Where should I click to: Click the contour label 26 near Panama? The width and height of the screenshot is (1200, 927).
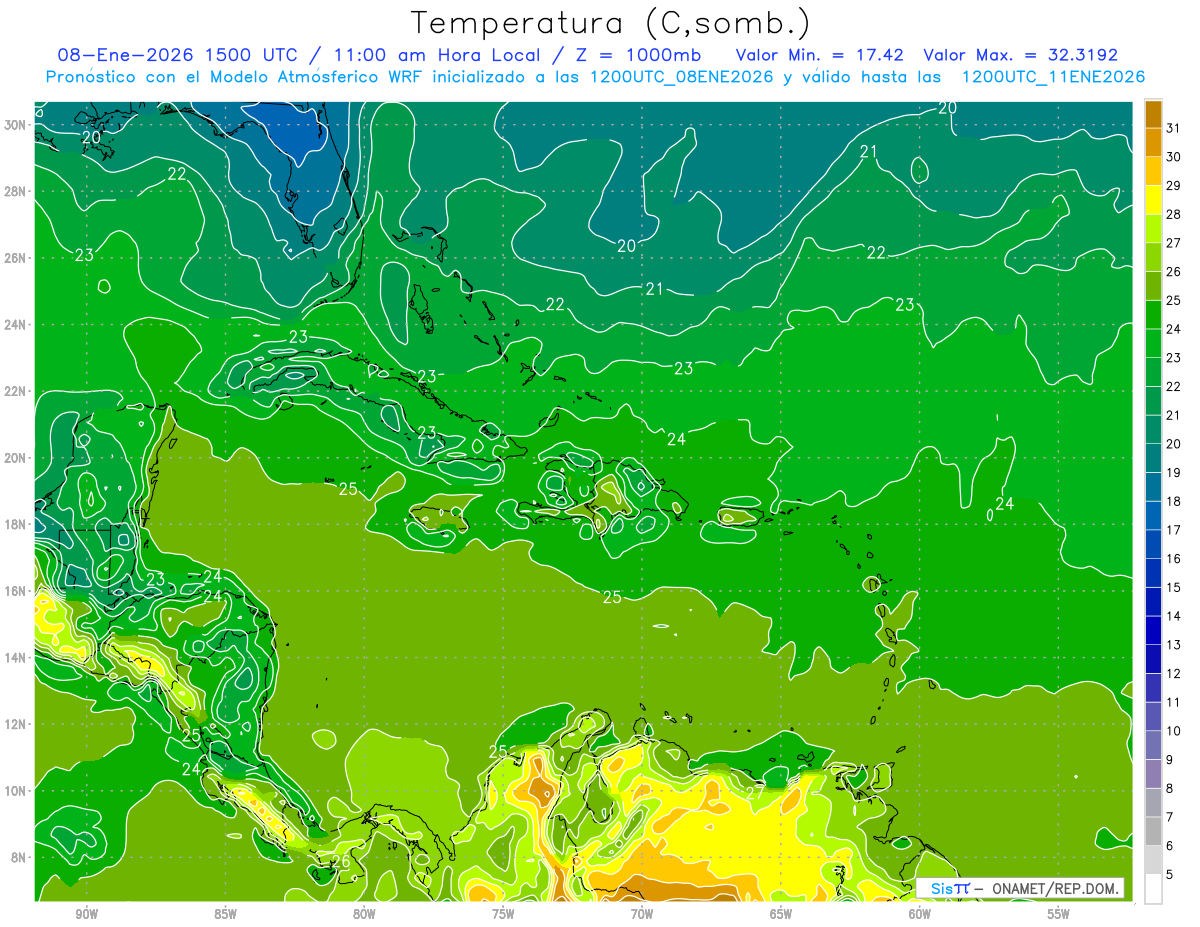point(341,861)
